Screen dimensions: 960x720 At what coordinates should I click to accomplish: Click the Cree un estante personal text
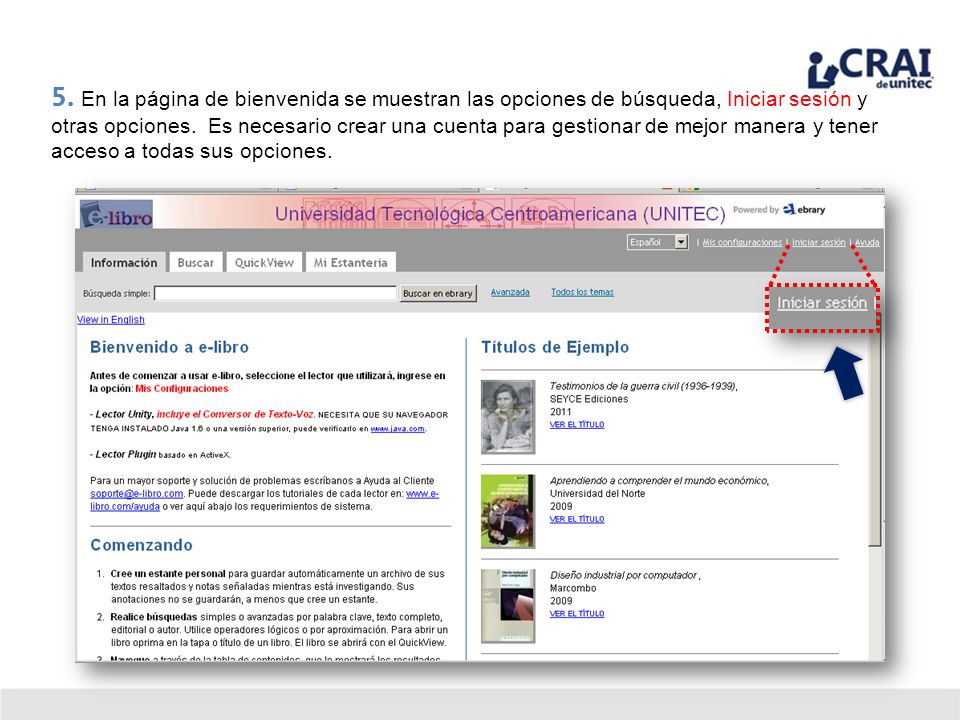click(168, 574)
